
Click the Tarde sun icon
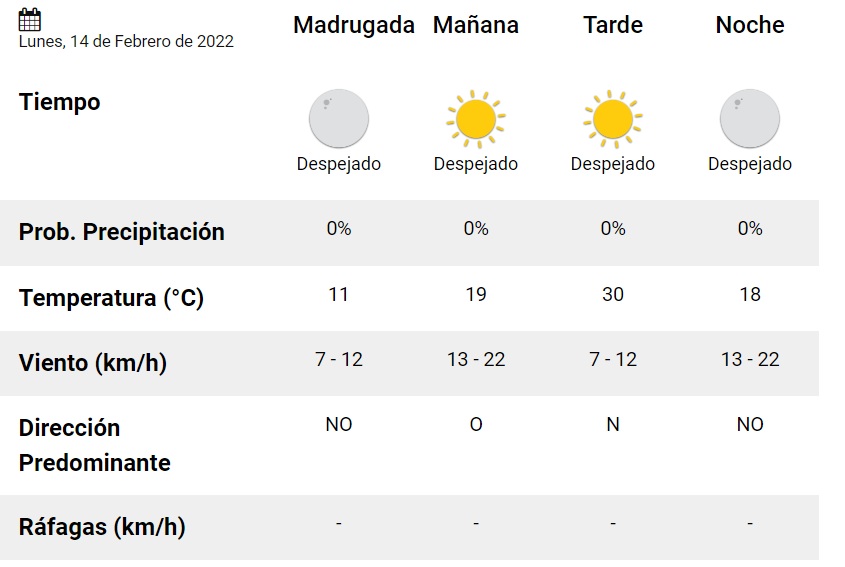(x=613, y=119)
